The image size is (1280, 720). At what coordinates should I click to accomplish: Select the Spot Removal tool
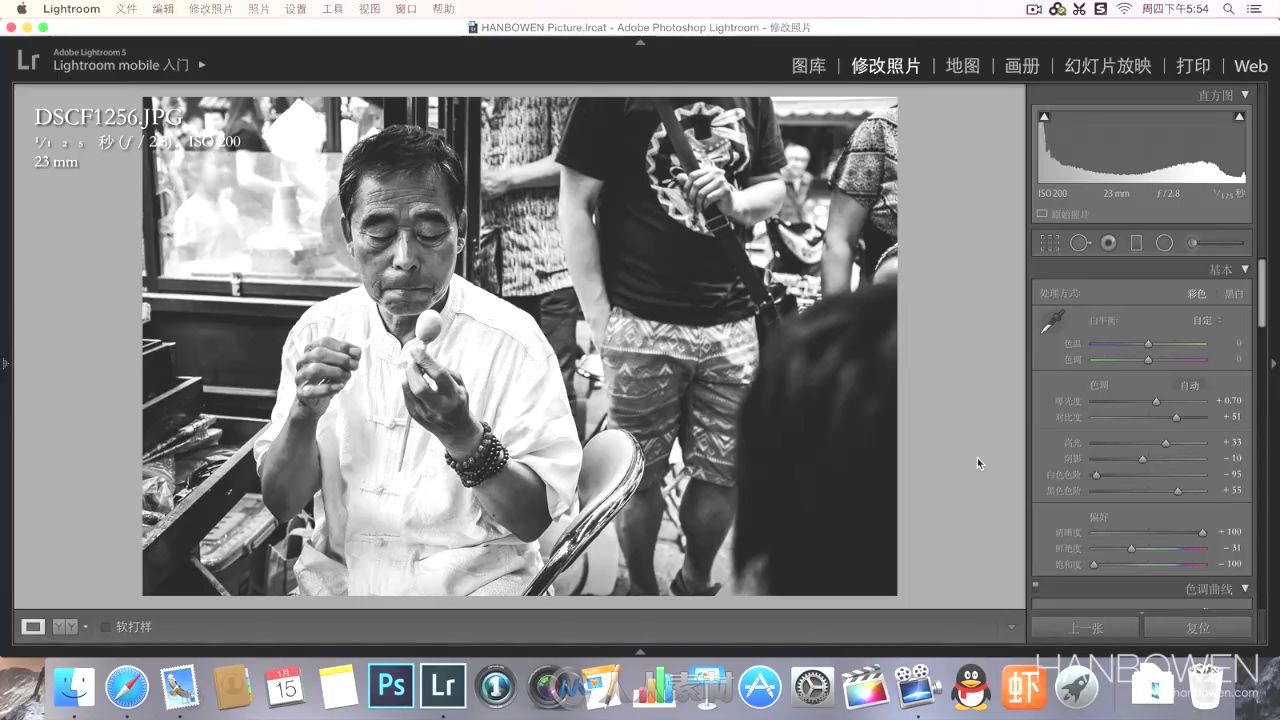click(1079, 243)
